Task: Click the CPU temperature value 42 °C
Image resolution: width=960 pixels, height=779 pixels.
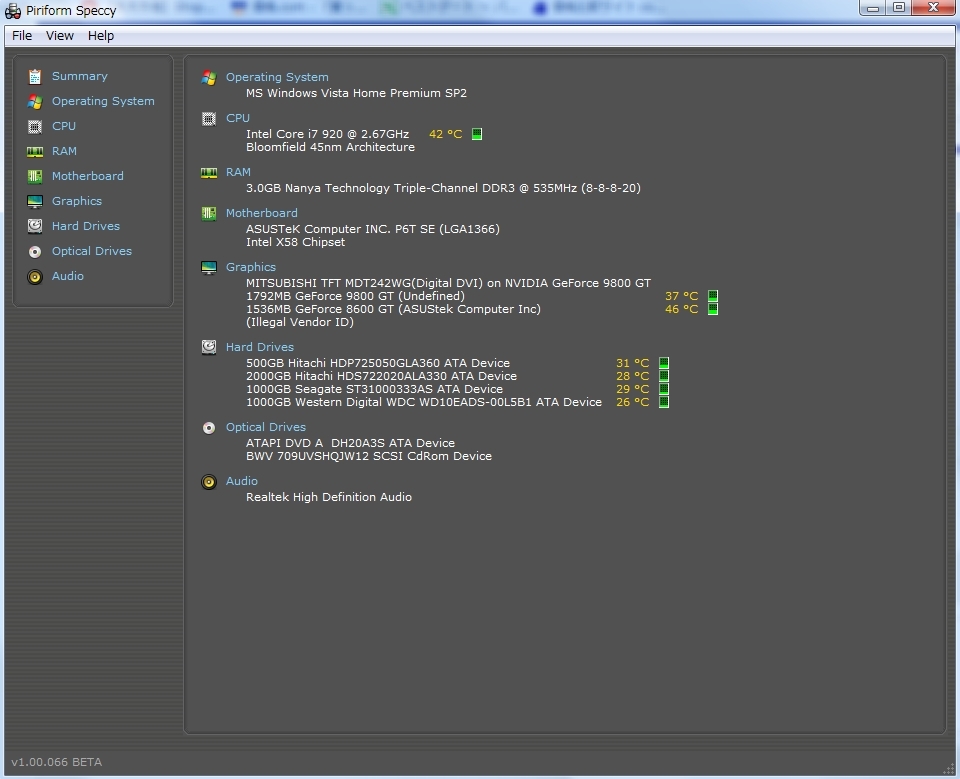Action: click(x=446, y=134)
